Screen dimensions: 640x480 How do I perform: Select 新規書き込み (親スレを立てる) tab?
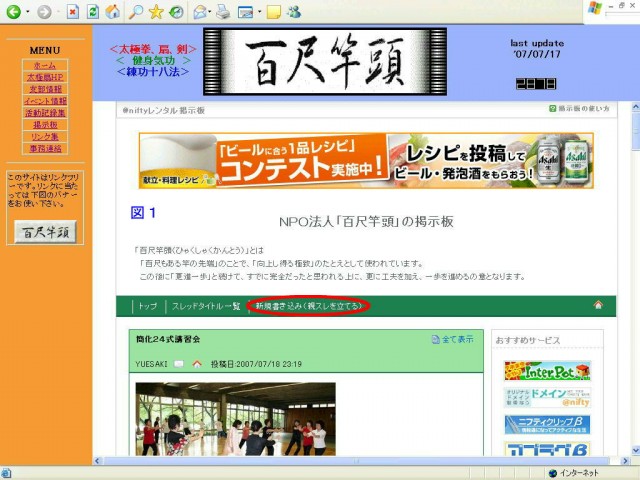[309, 306]
